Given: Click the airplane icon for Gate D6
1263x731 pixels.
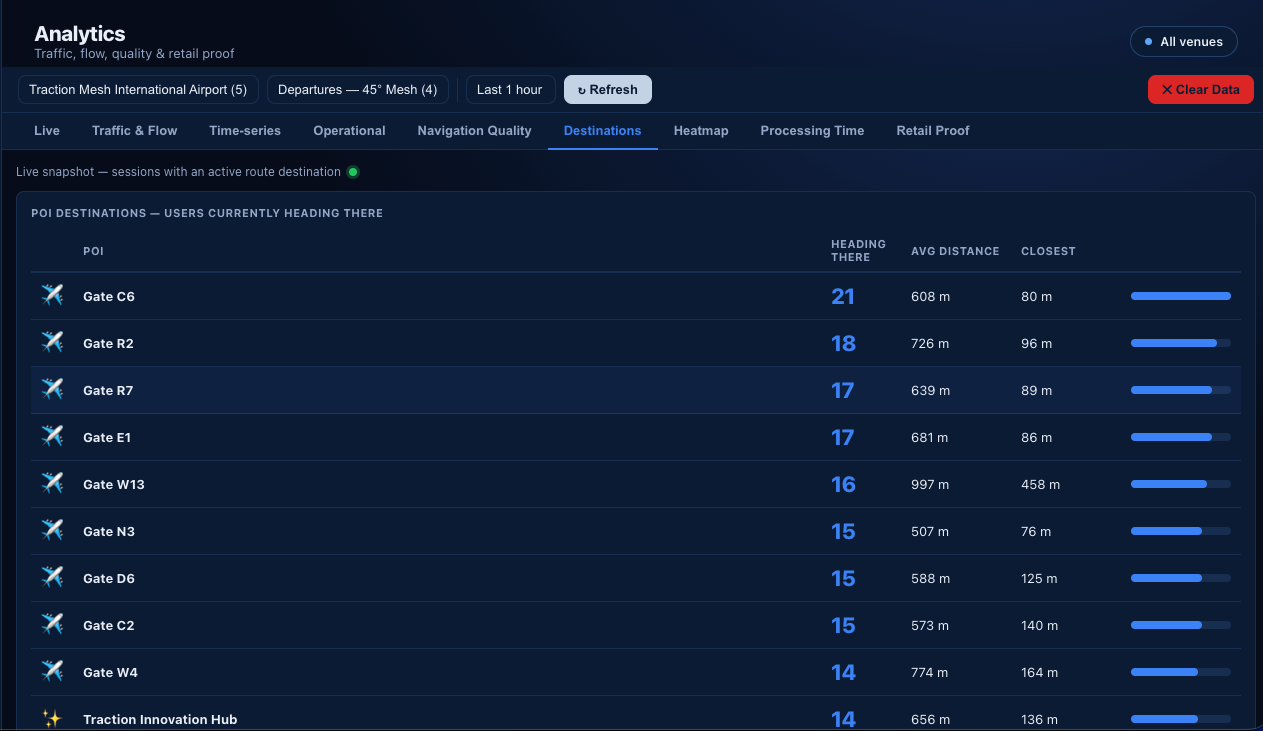Looking at the screenshot, I should pos(52,578).
